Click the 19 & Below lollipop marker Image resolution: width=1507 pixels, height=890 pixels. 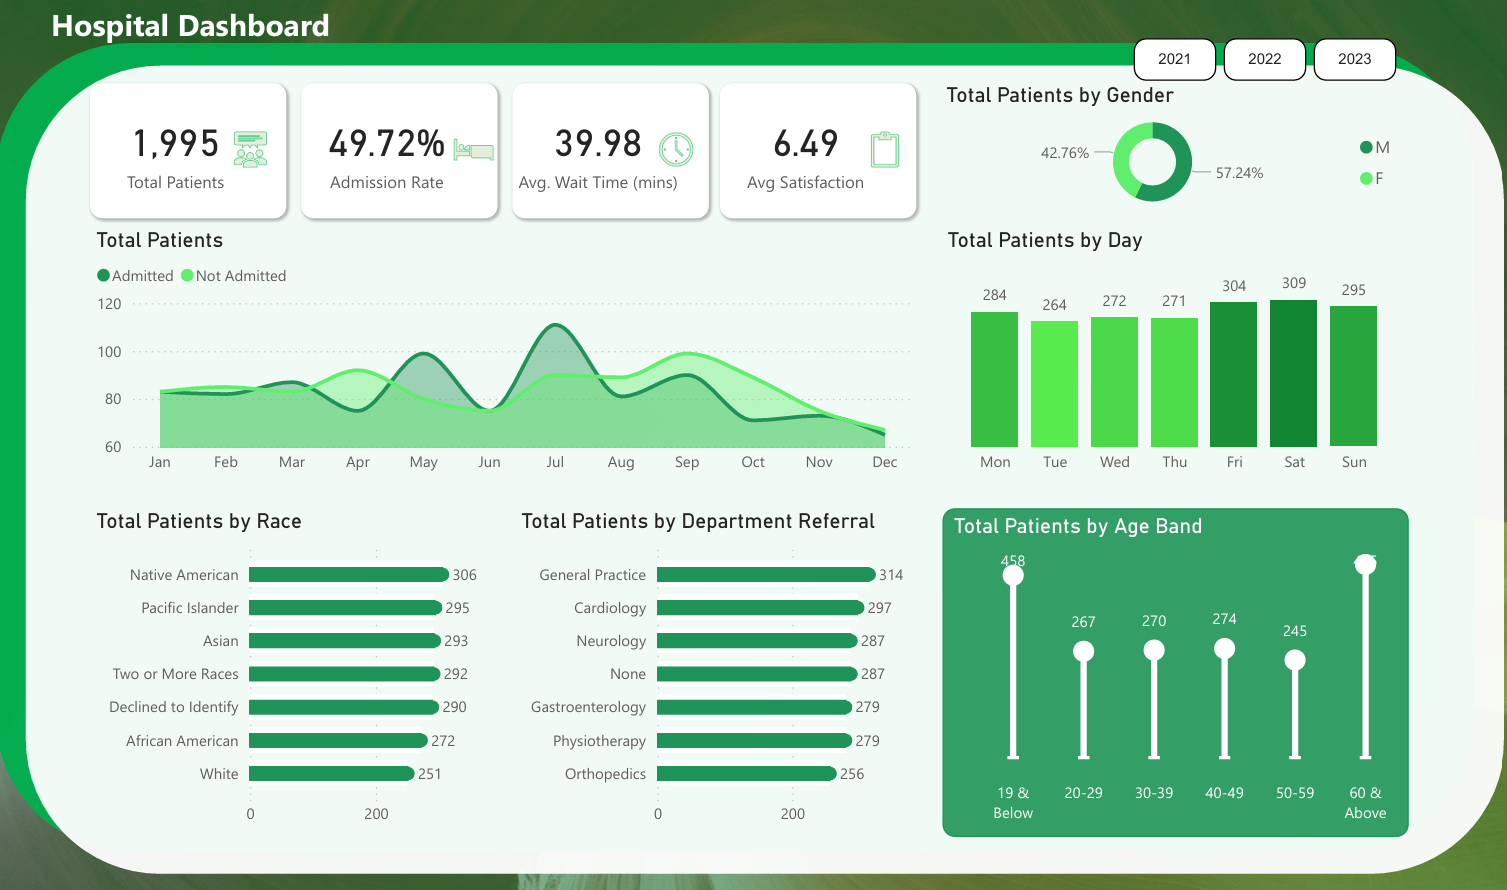coord(1013,576)
